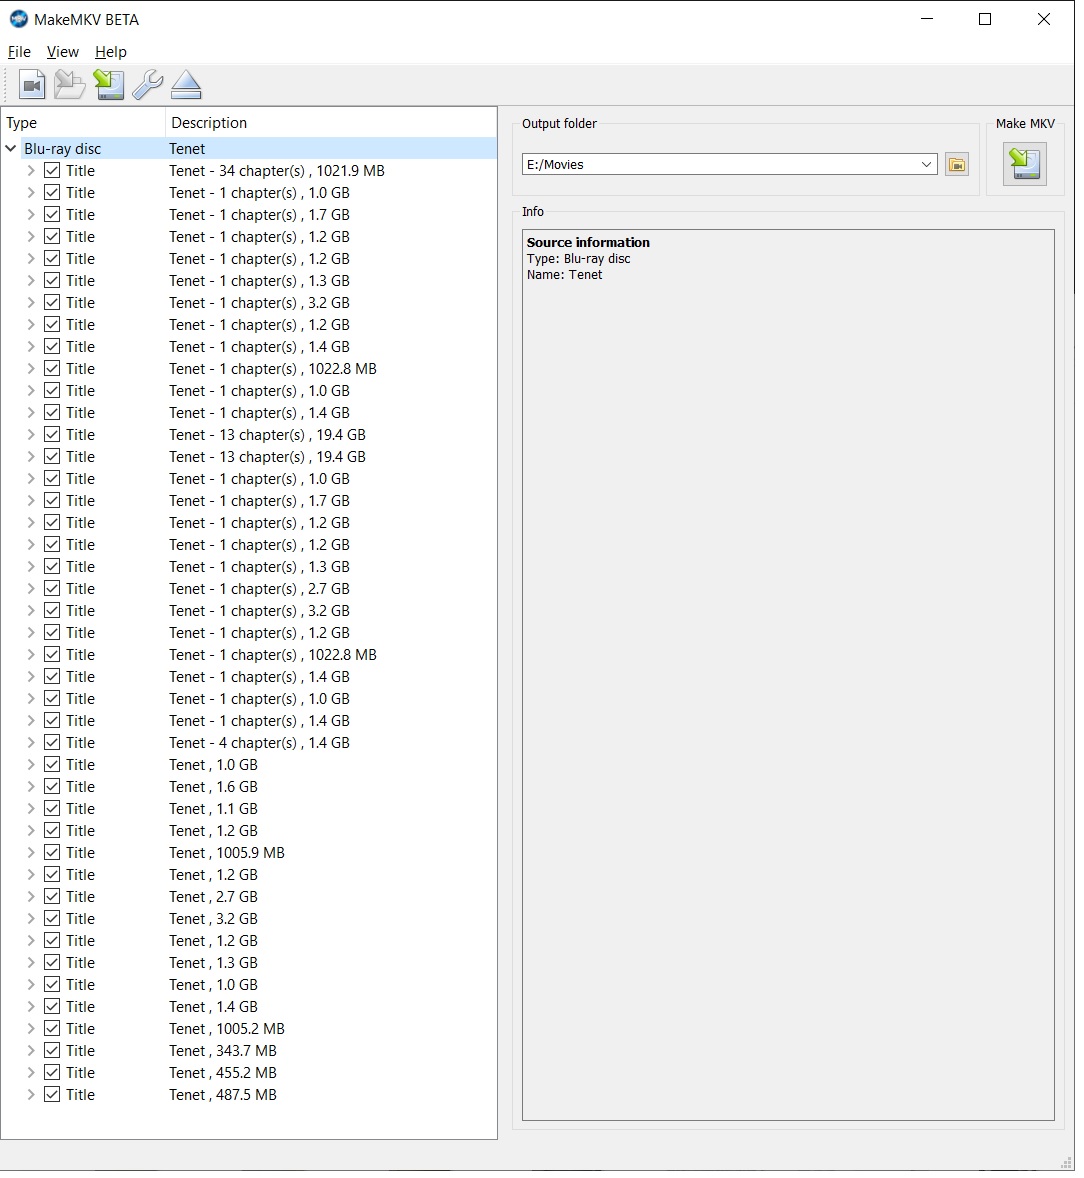Select the chapterless 'Tenet , 1.4 GB' description
Image resolution: width=1084 pixels, height=1178 pixels.
[213, 1007]
